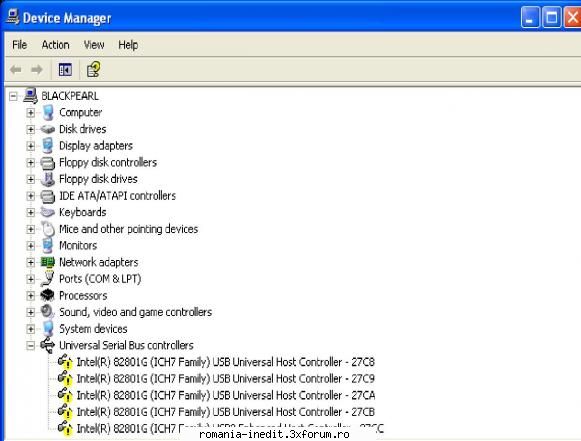Click the Floppy disk controllers icon
This screenshot has width=581, height=441.
pos(47,163)
